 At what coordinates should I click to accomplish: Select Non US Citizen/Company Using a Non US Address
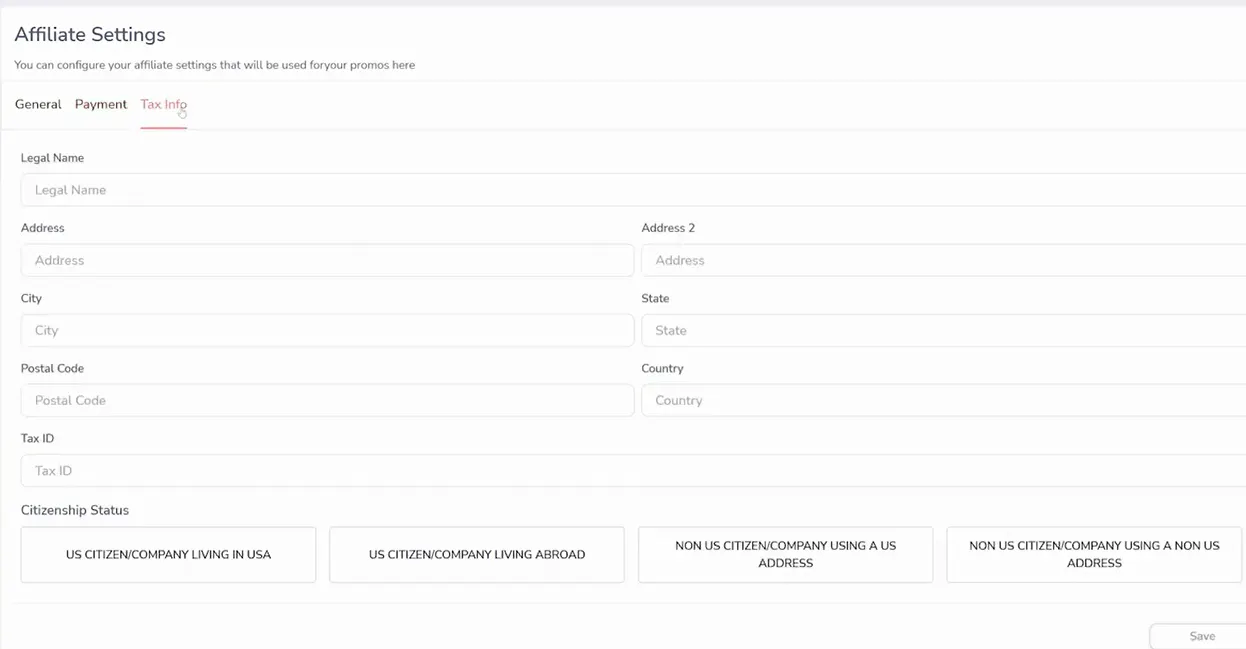1094,554
